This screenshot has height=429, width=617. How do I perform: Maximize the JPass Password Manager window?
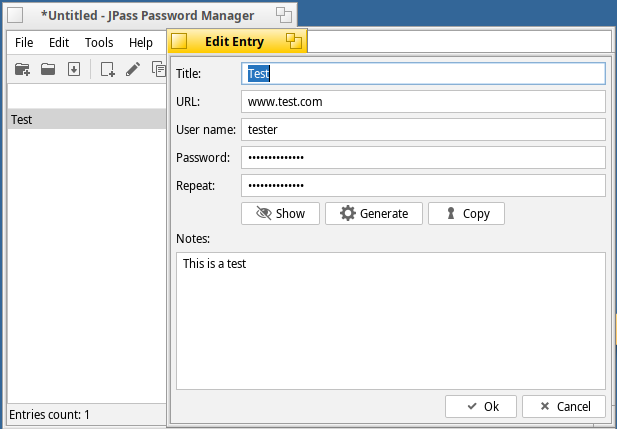point(284,15)
